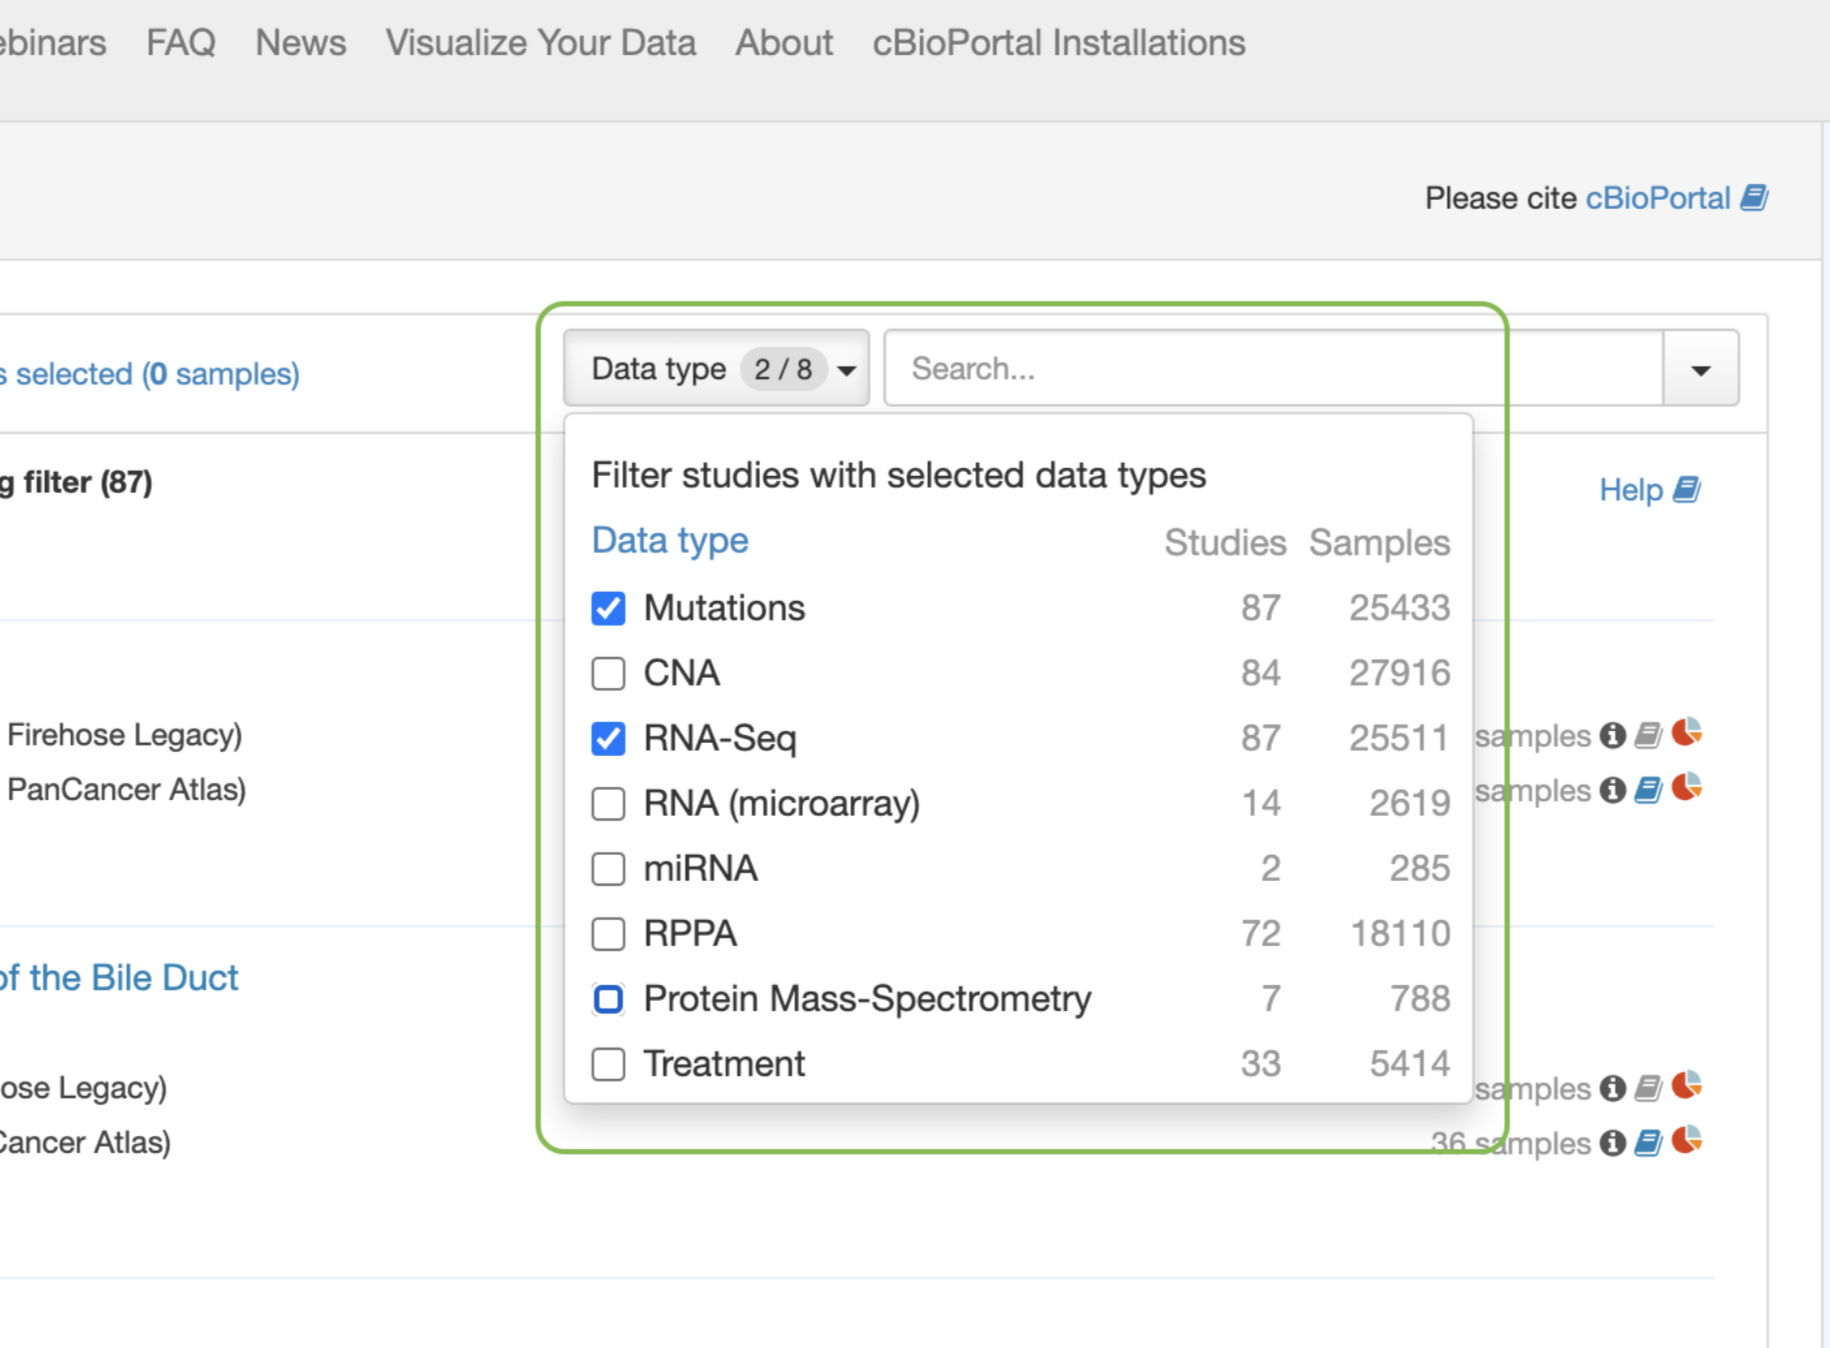Open pie chart summary for top PanCancer Atlas study

(x=1687, y=787)
